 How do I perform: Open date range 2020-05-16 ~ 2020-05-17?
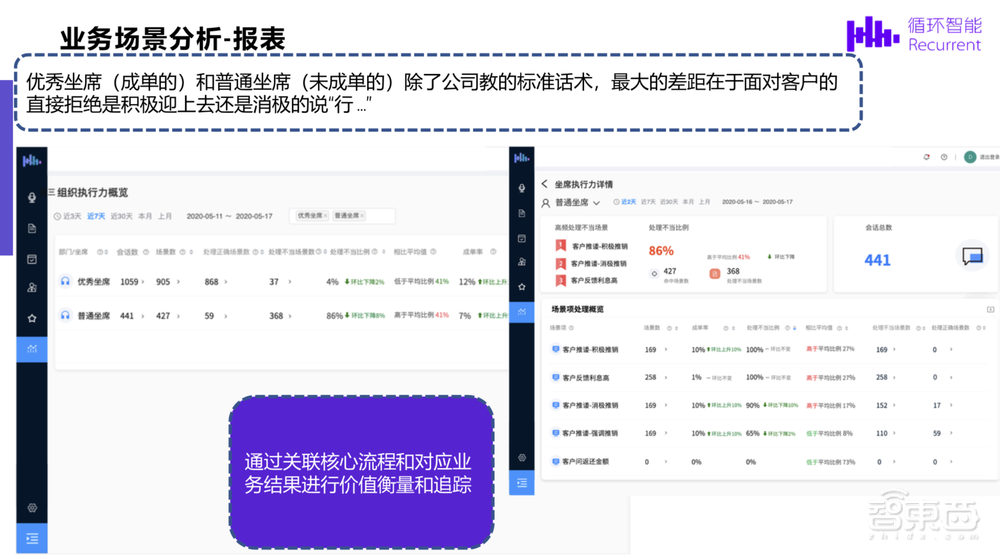click(757, 201)
